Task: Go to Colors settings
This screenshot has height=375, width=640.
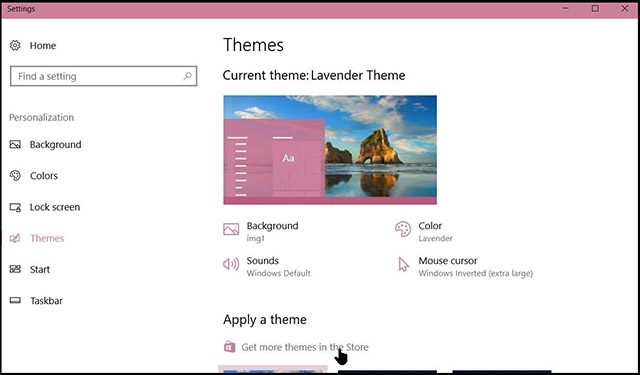Action: (x=44, y=176)
